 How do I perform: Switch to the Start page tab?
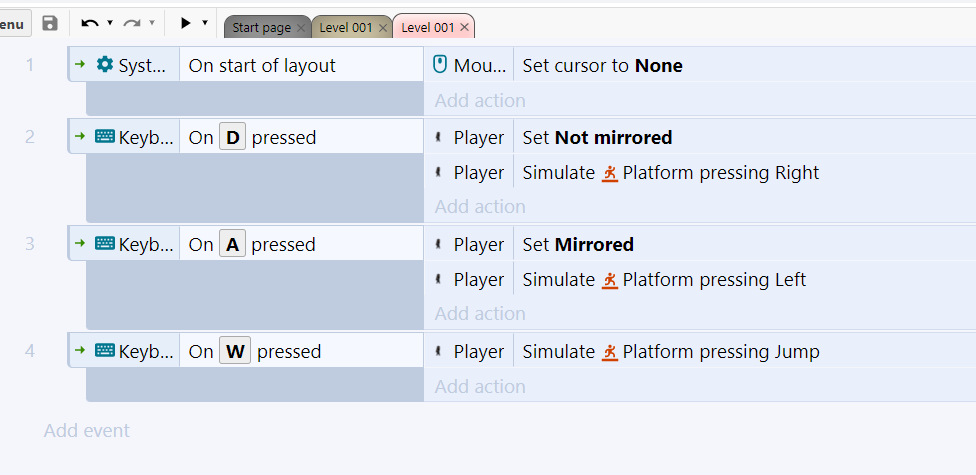click(261, 27)
